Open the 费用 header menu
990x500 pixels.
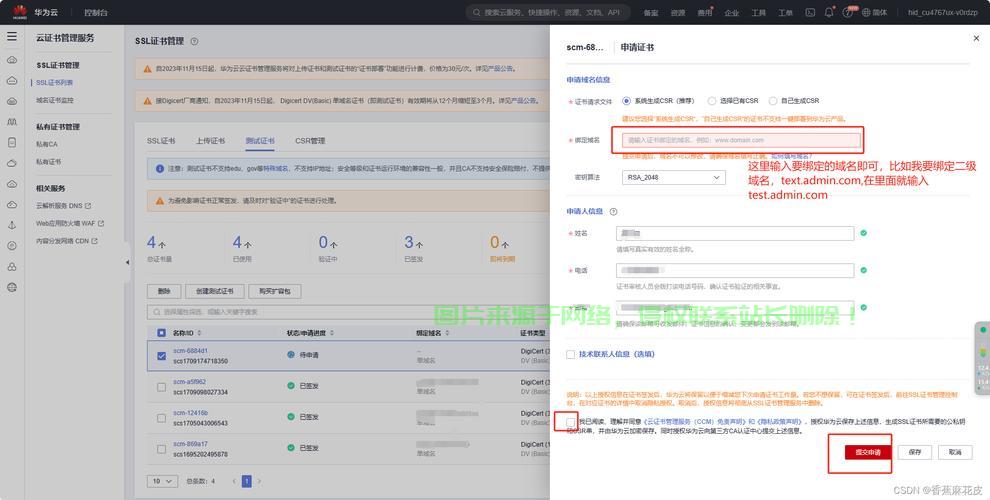pyautogui.click(x=705, y=13)
